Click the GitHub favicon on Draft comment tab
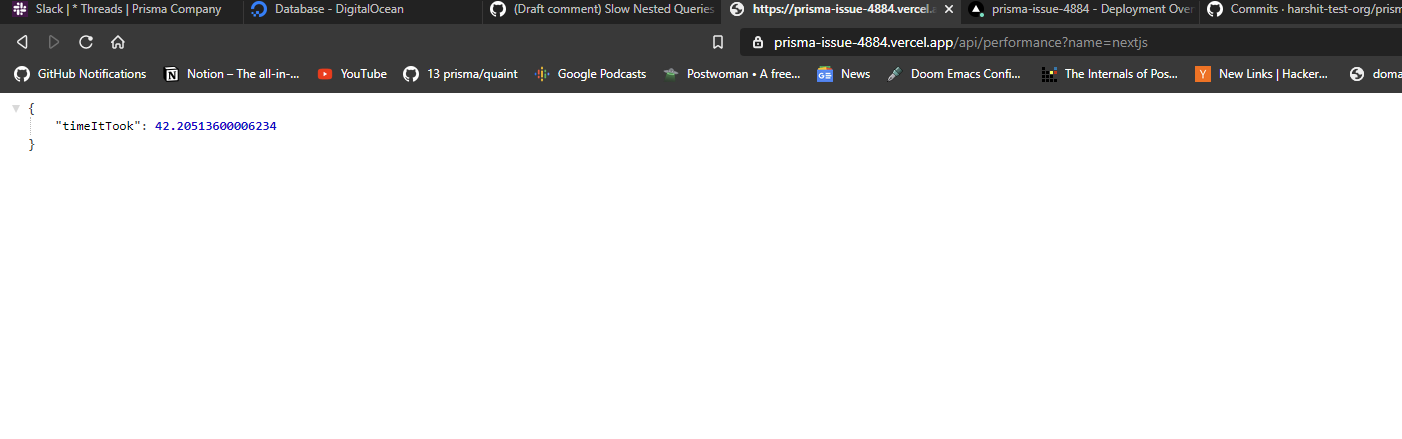 coord(498,9)
